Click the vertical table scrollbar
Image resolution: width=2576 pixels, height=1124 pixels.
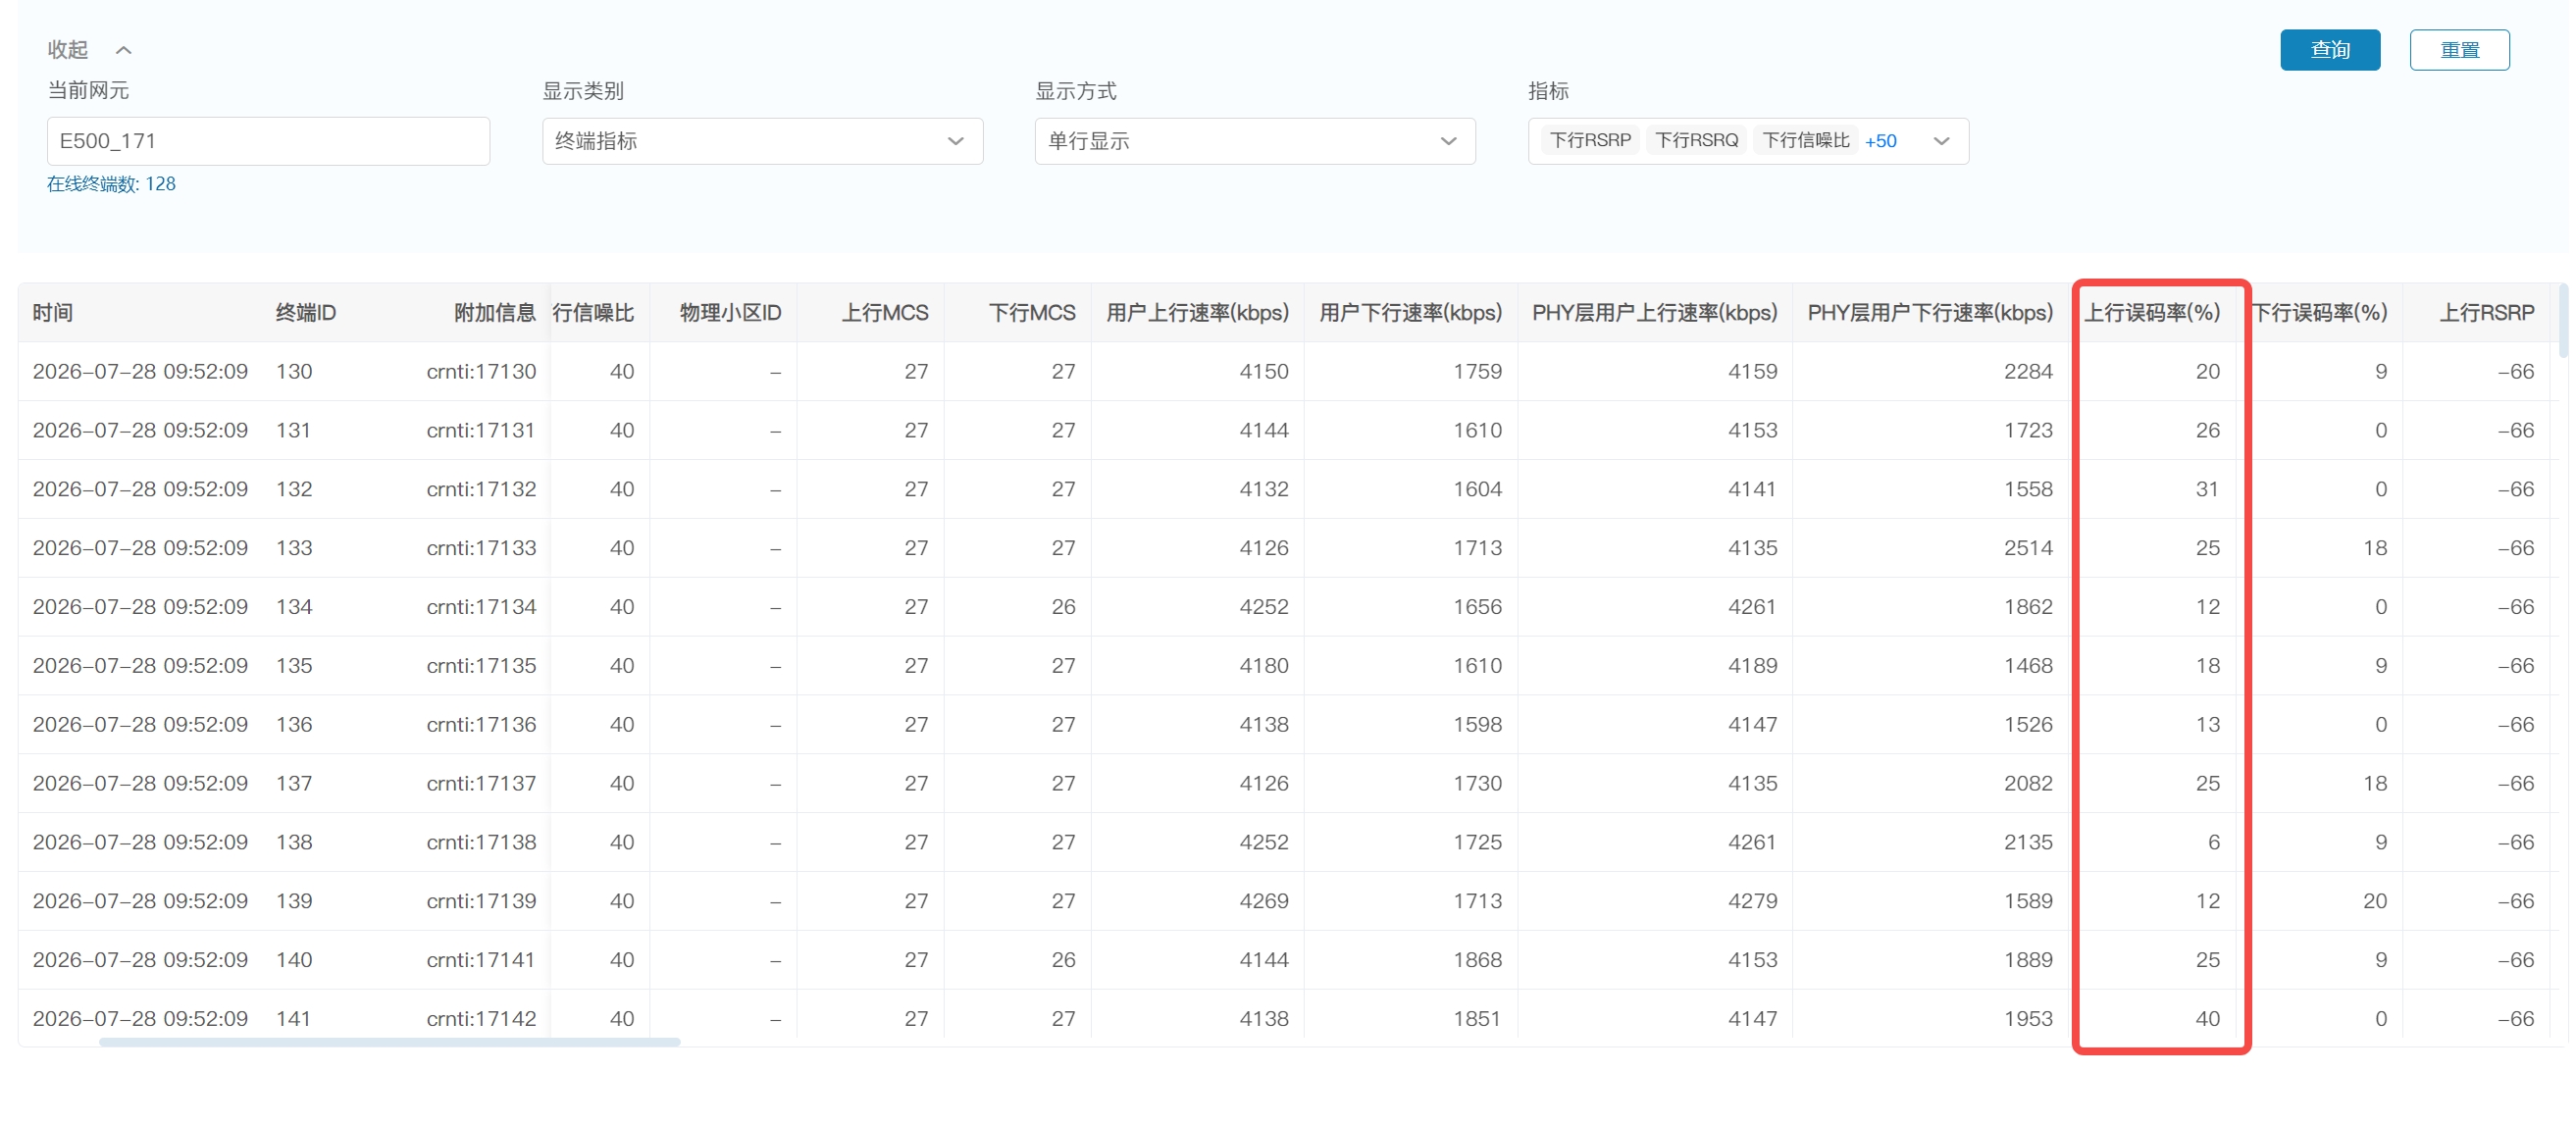coord(2563,320)
